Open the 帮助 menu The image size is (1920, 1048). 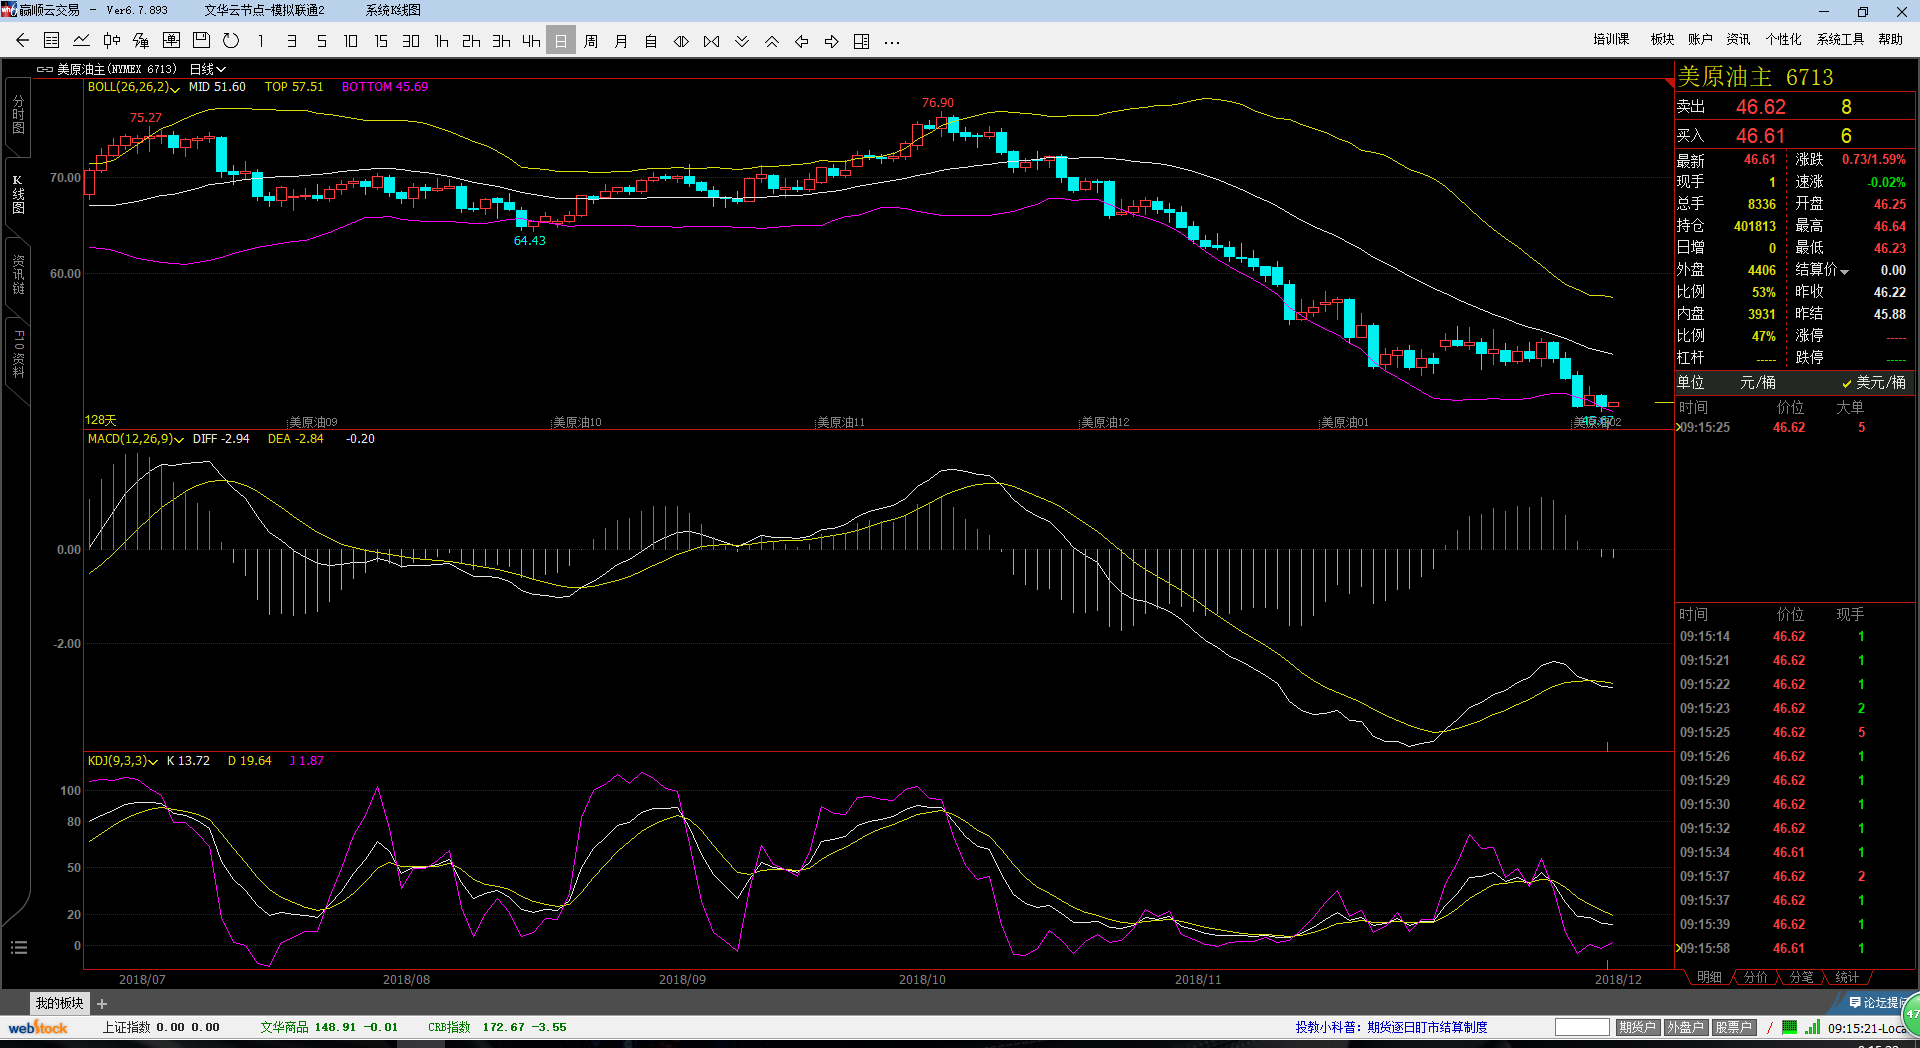1890,39
